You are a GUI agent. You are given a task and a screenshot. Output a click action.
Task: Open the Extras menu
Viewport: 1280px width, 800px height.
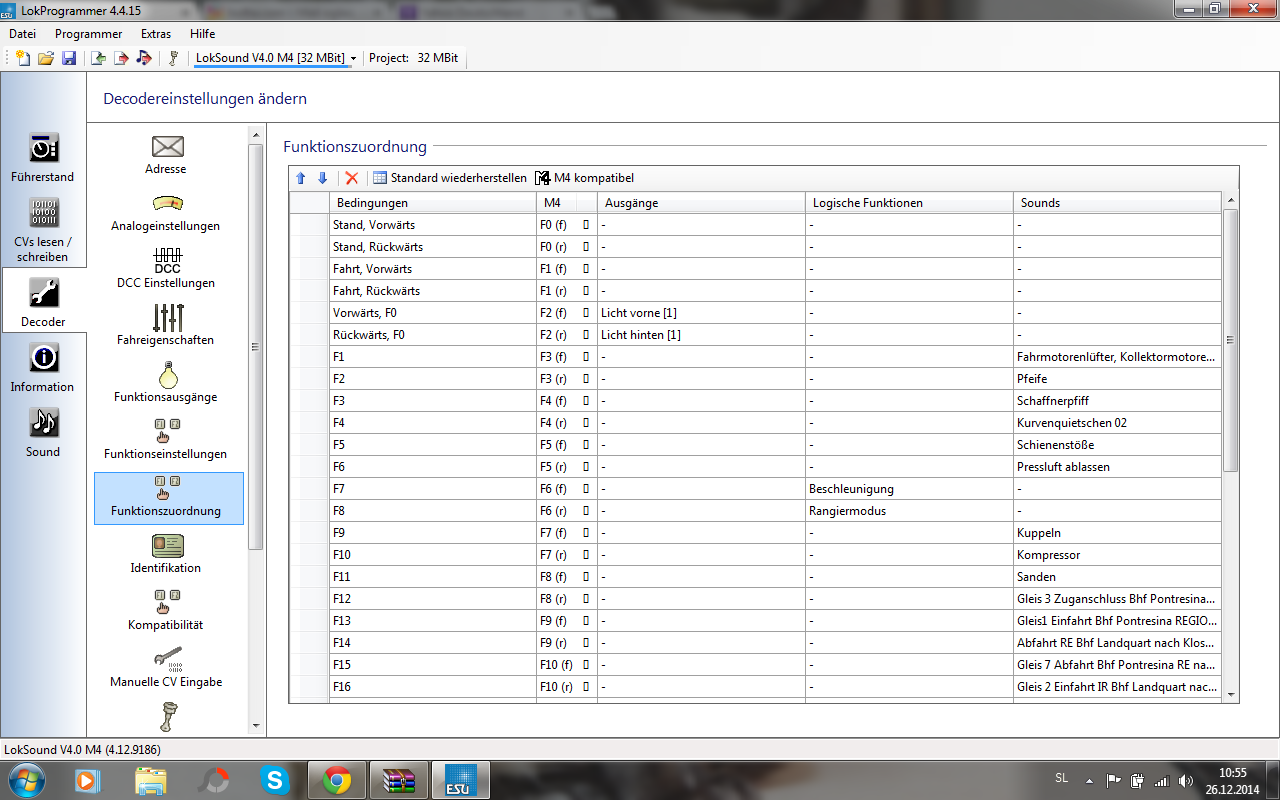point(156,34)
